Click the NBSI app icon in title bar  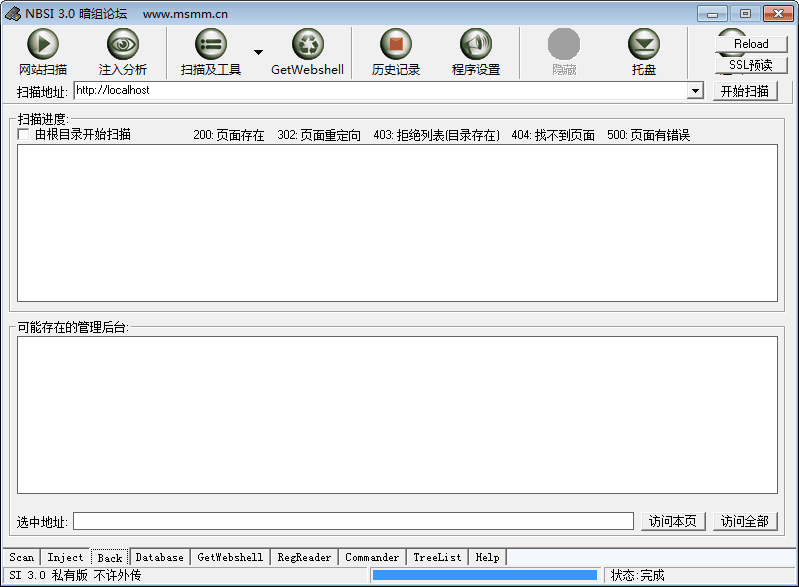coord(13,13)
